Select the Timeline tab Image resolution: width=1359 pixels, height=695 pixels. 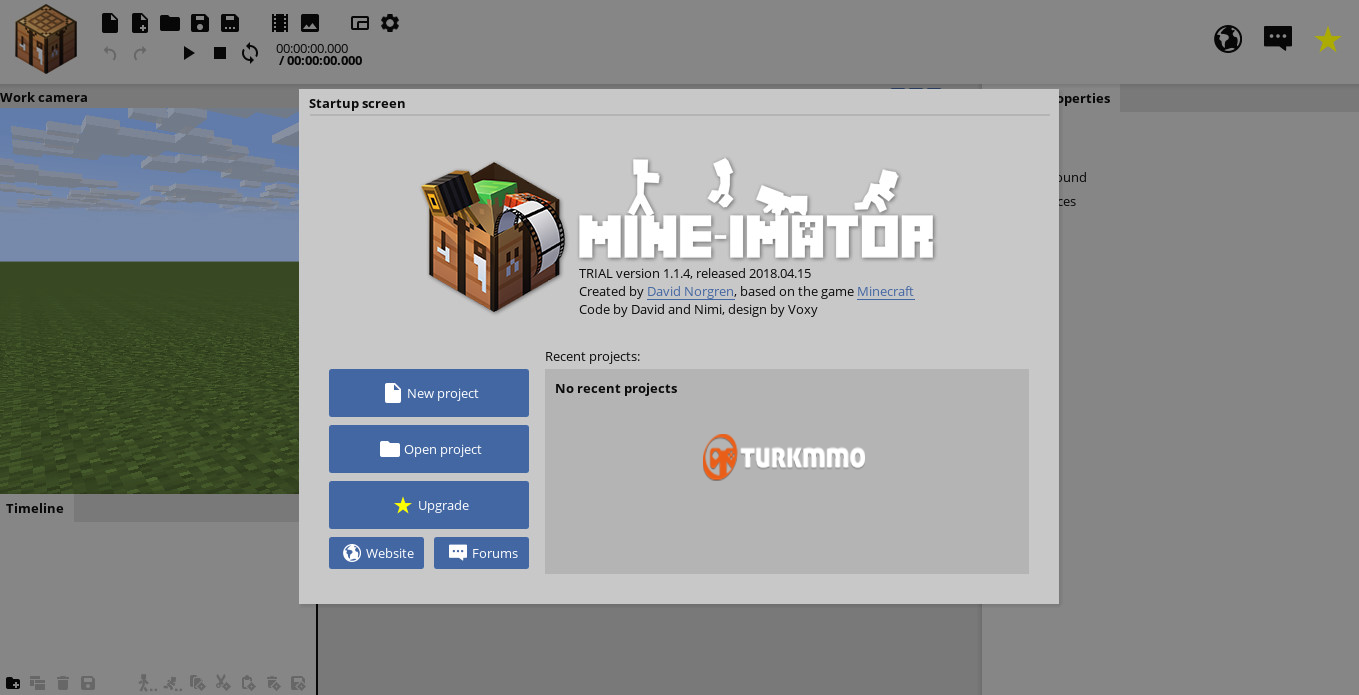point(35,508)
